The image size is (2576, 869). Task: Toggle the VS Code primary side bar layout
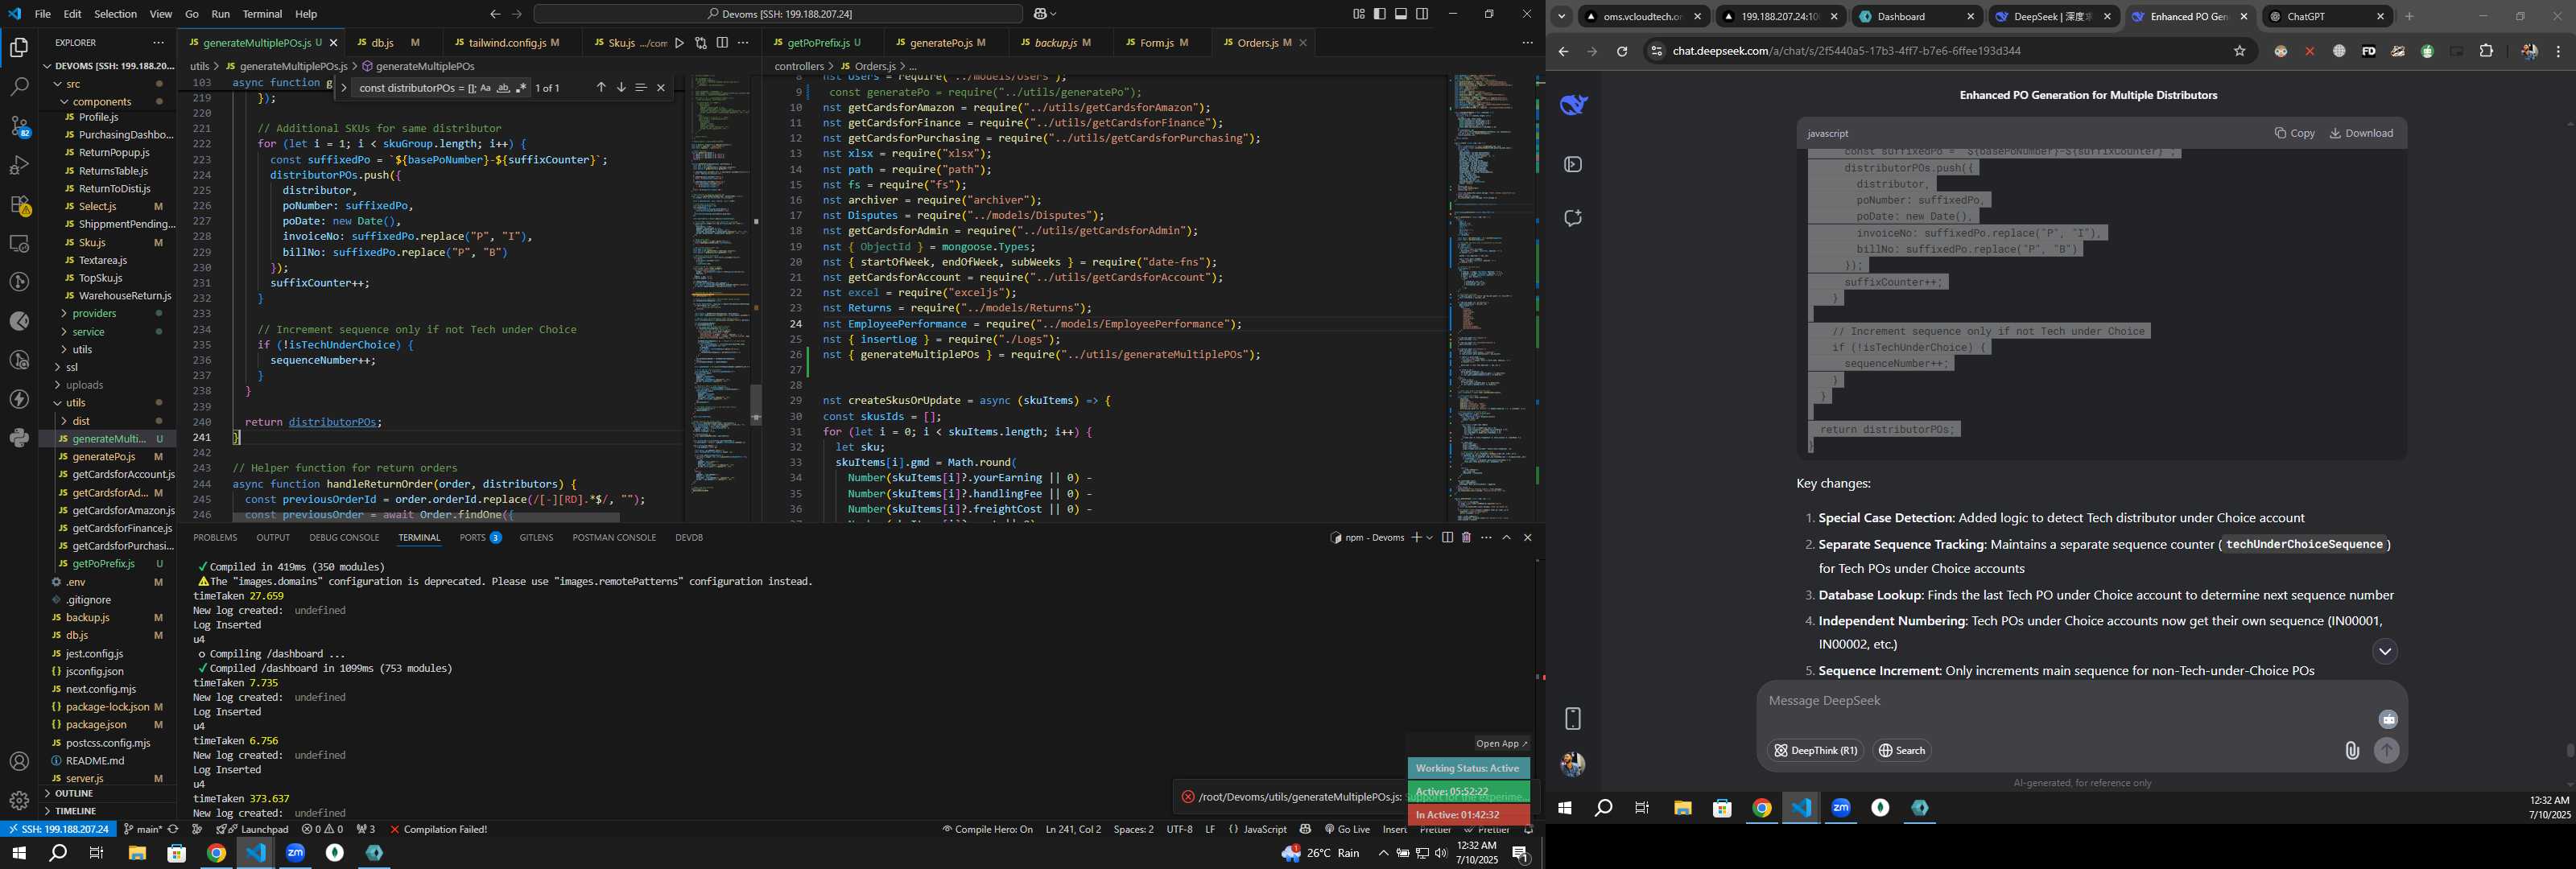(x=1380, y=14)
